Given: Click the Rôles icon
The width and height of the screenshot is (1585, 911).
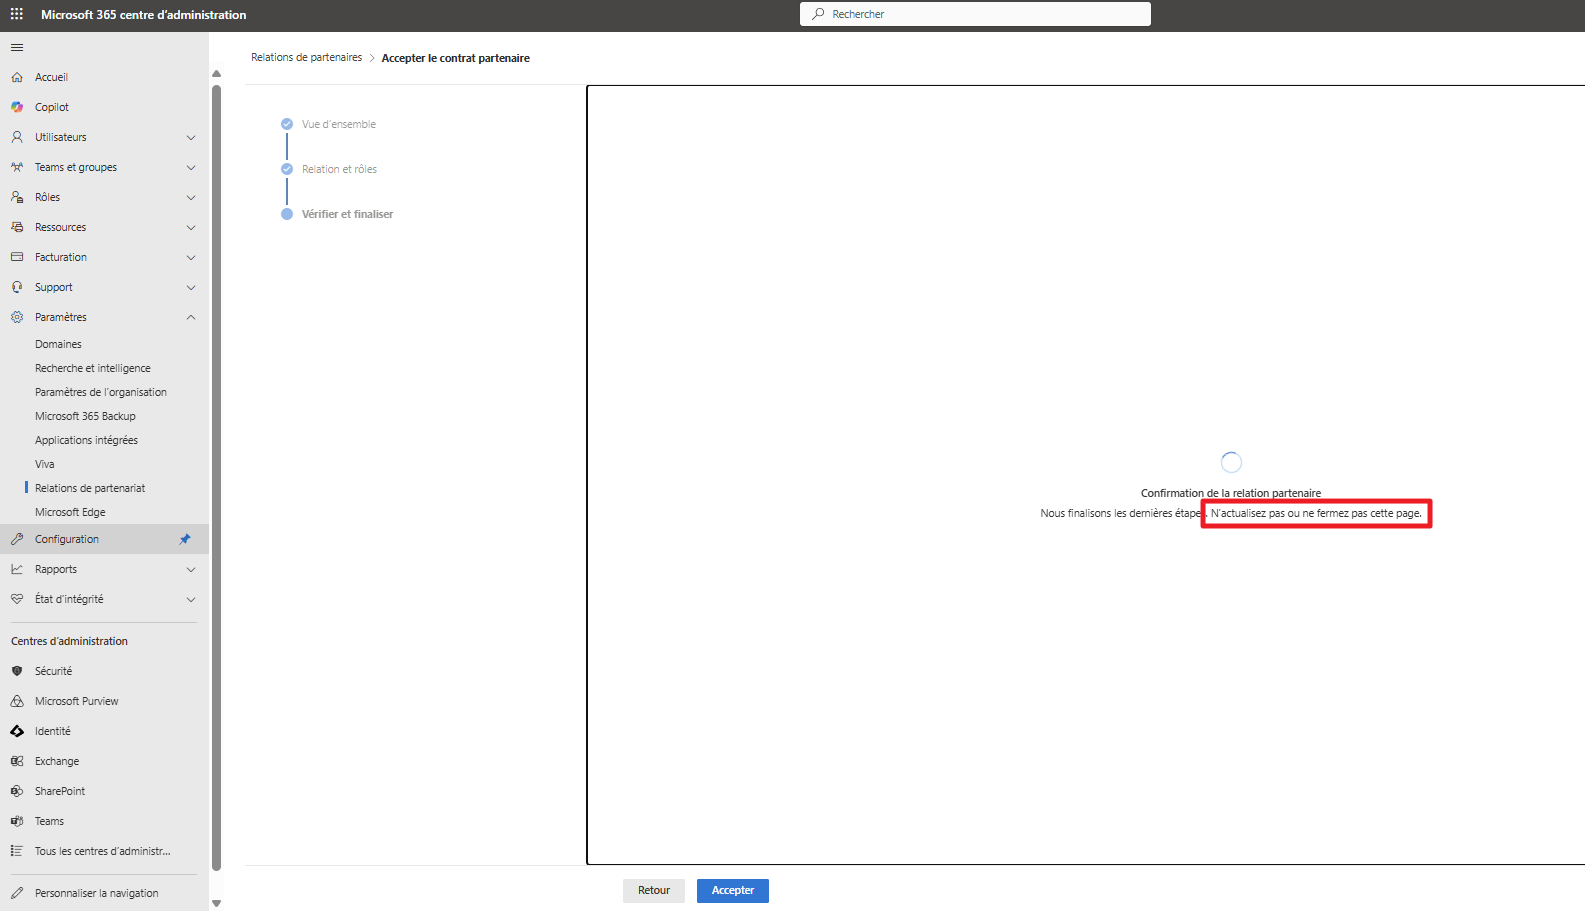Looking at the screenshot, I should tap(17, 197).
